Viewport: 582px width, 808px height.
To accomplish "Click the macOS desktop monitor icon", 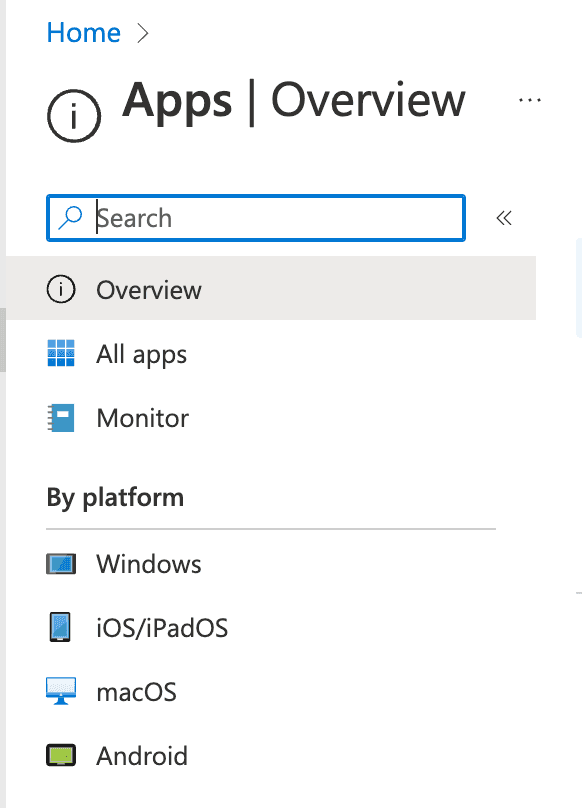I will (x=61, y=691).
